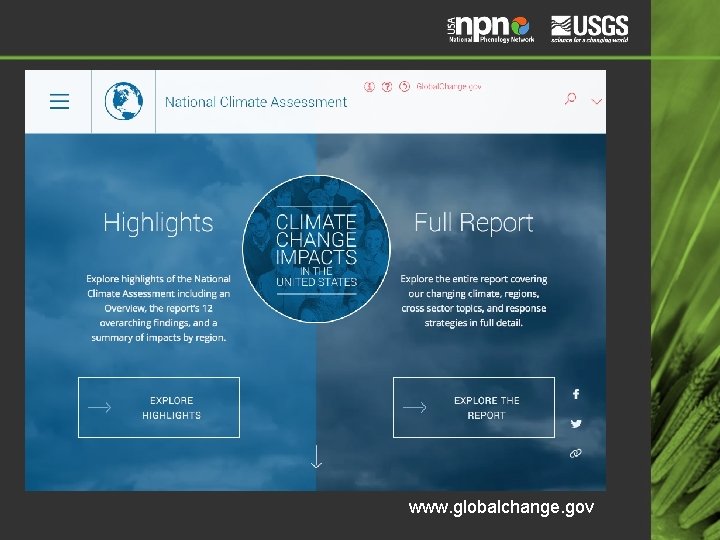Image resolution: width=720 pixels, height=540 pixels.
Task: Click the download icon in header
Action: [369, 86]
